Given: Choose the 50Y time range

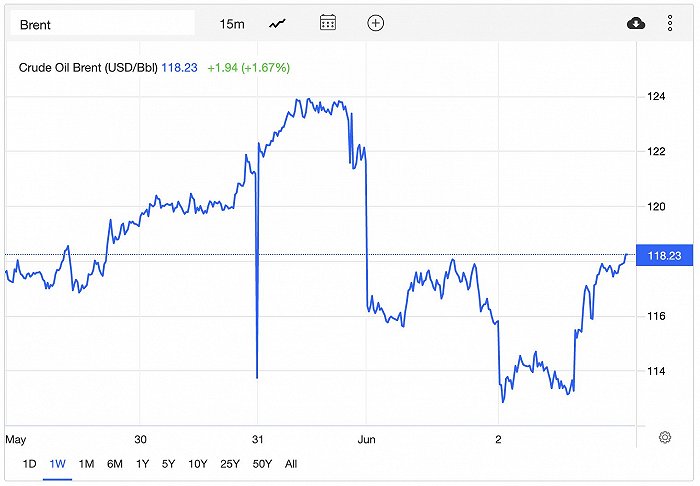Looking at the screenshot, I should pos(262,464).
